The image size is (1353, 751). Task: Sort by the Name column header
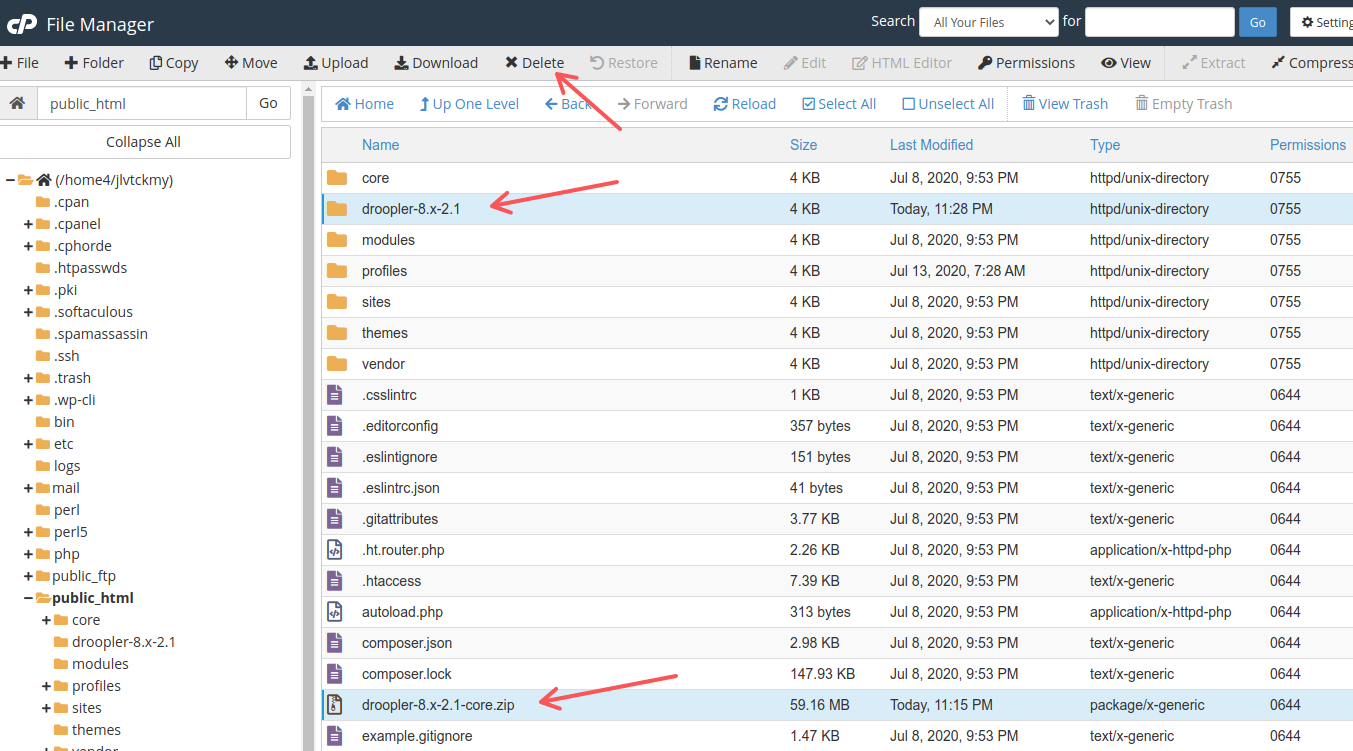point(380,145)
